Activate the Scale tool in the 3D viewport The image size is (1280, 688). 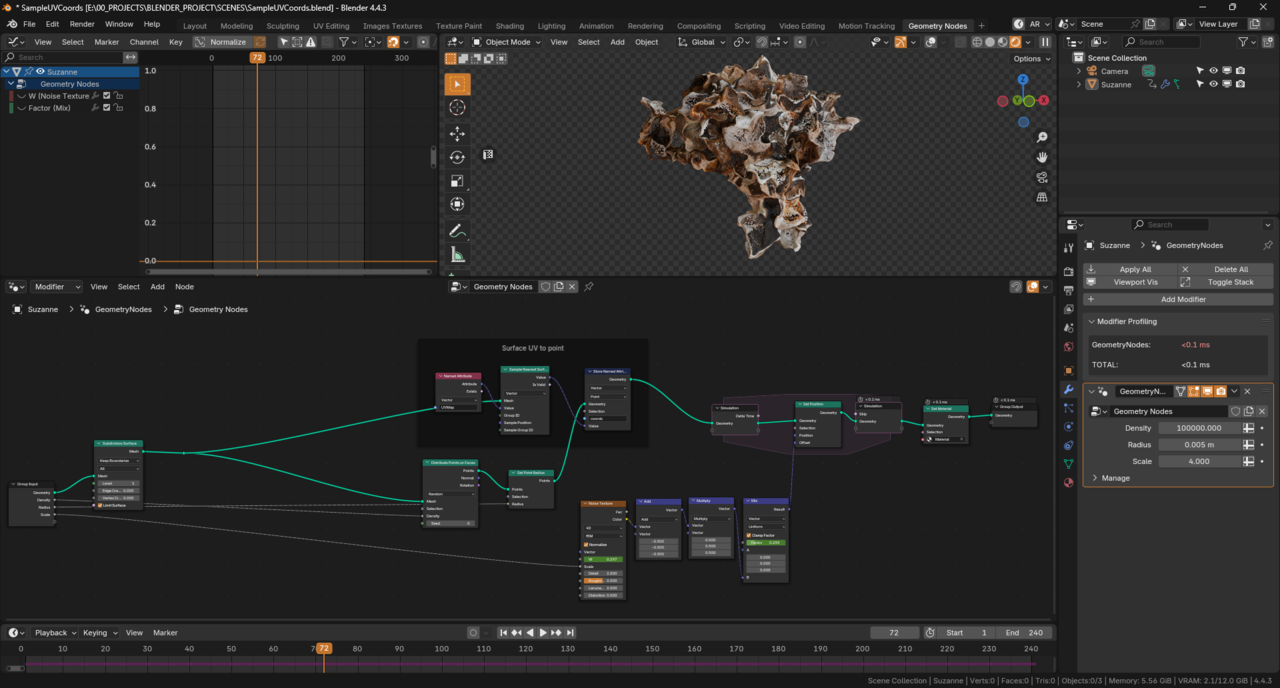457,181
